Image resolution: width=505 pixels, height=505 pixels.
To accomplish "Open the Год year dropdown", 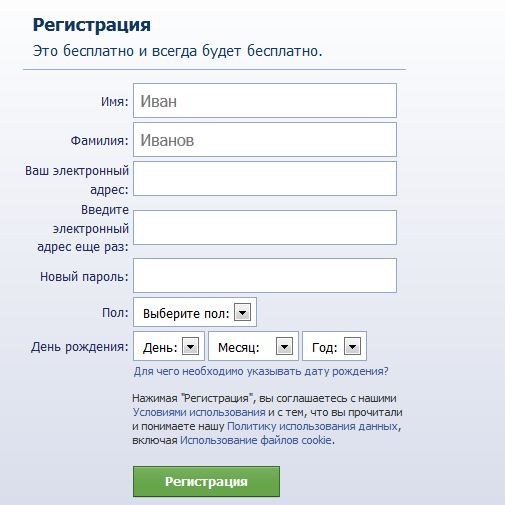I will click(x=334, y=346).
